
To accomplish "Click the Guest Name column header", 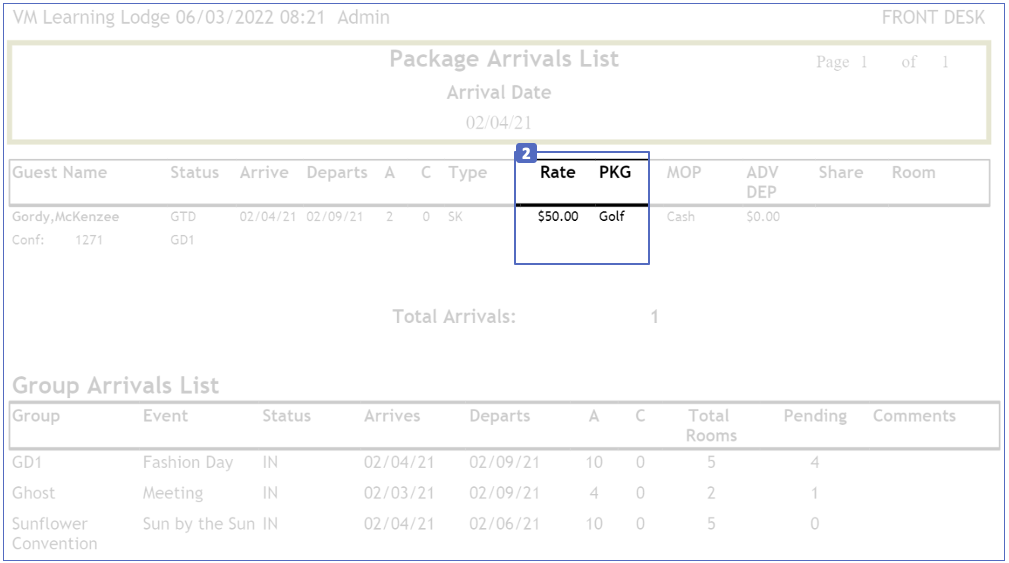I will (60, 172).
